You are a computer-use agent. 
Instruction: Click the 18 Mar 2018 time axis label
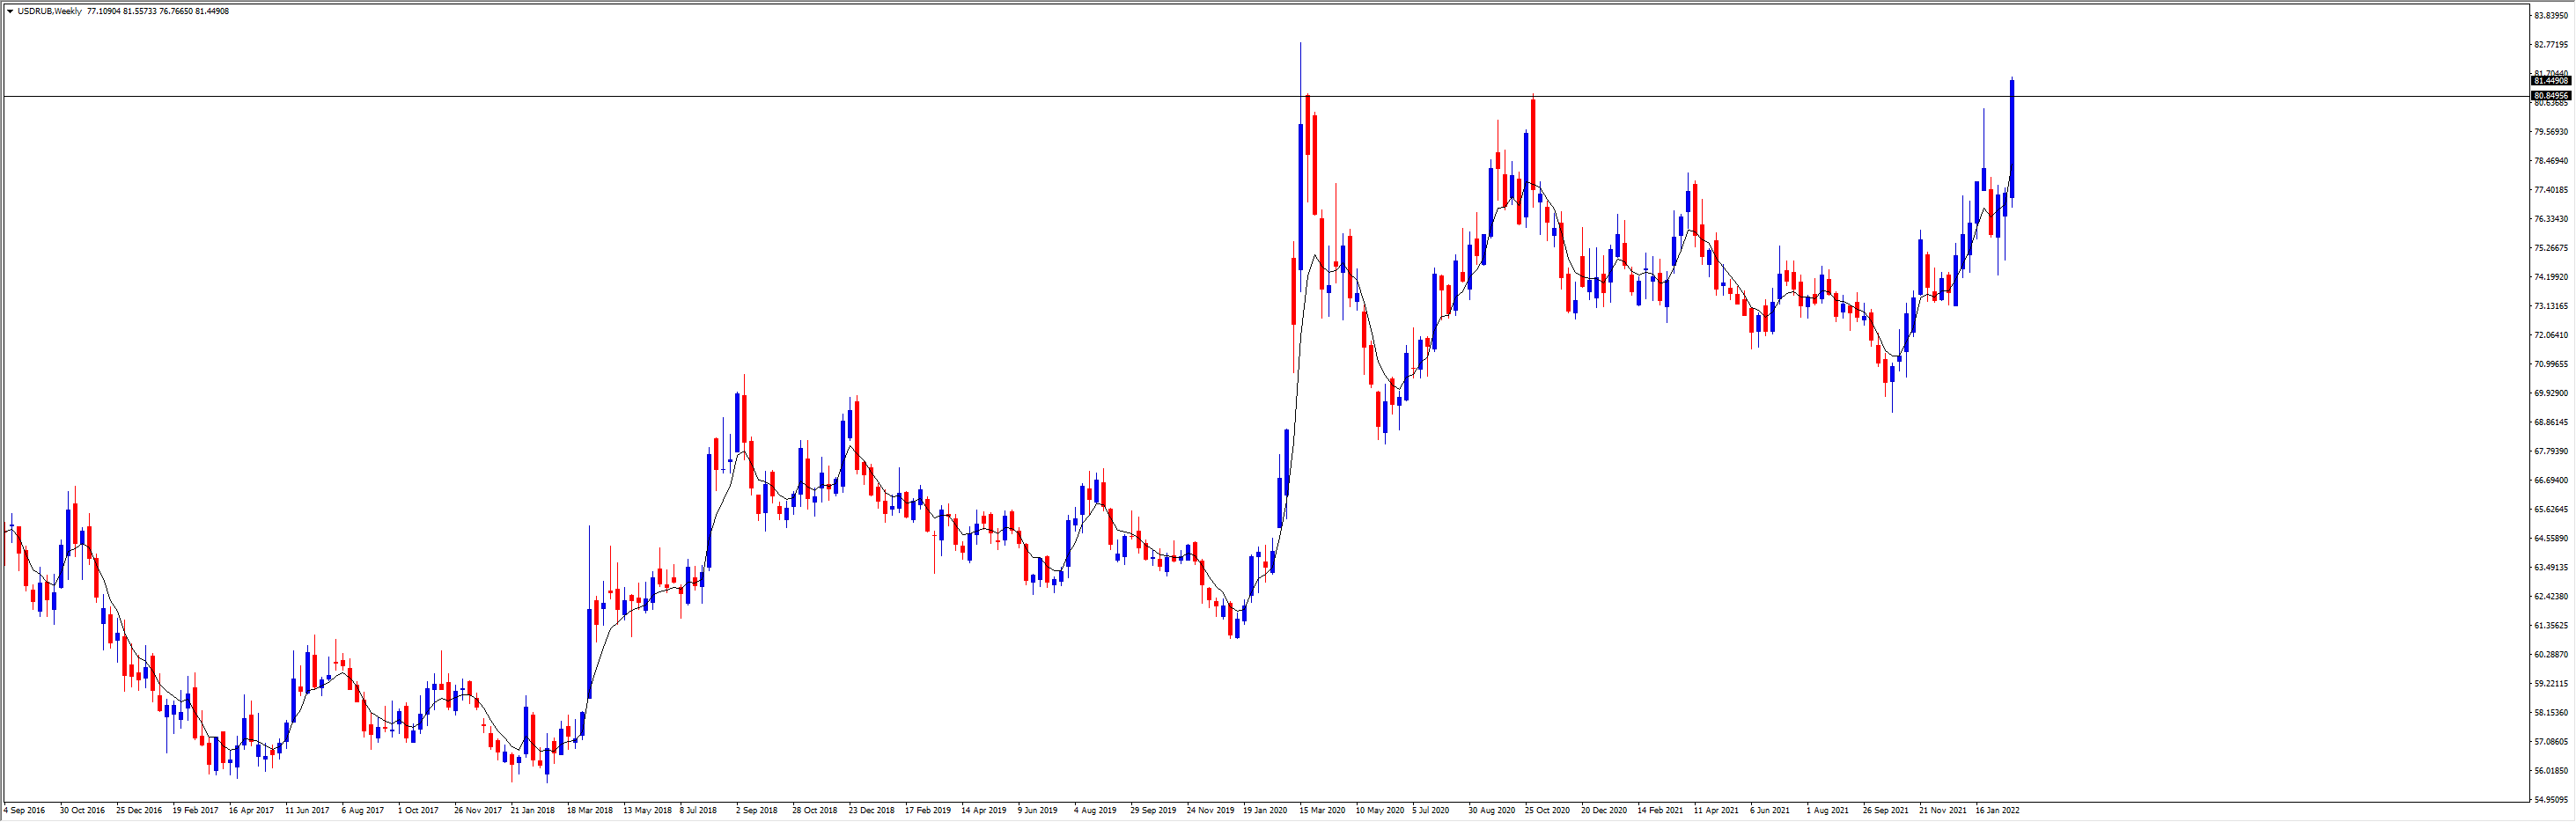[x=590, y=811]
